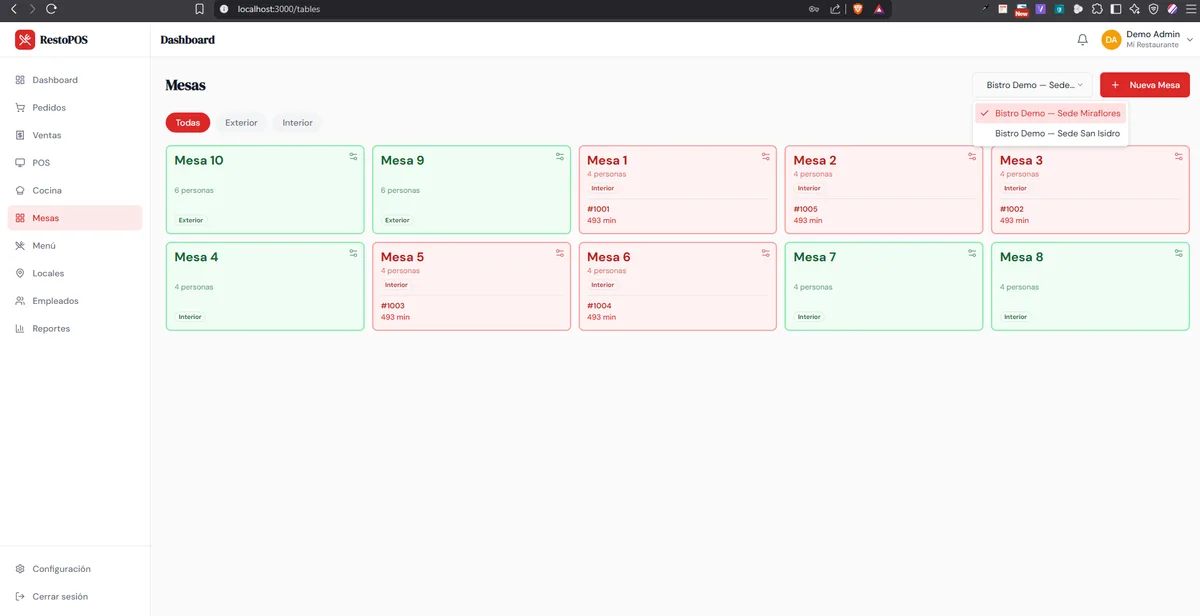1200x616 pixels.
Task: Click the password key icon in address bar
Action: pos(815,8)
